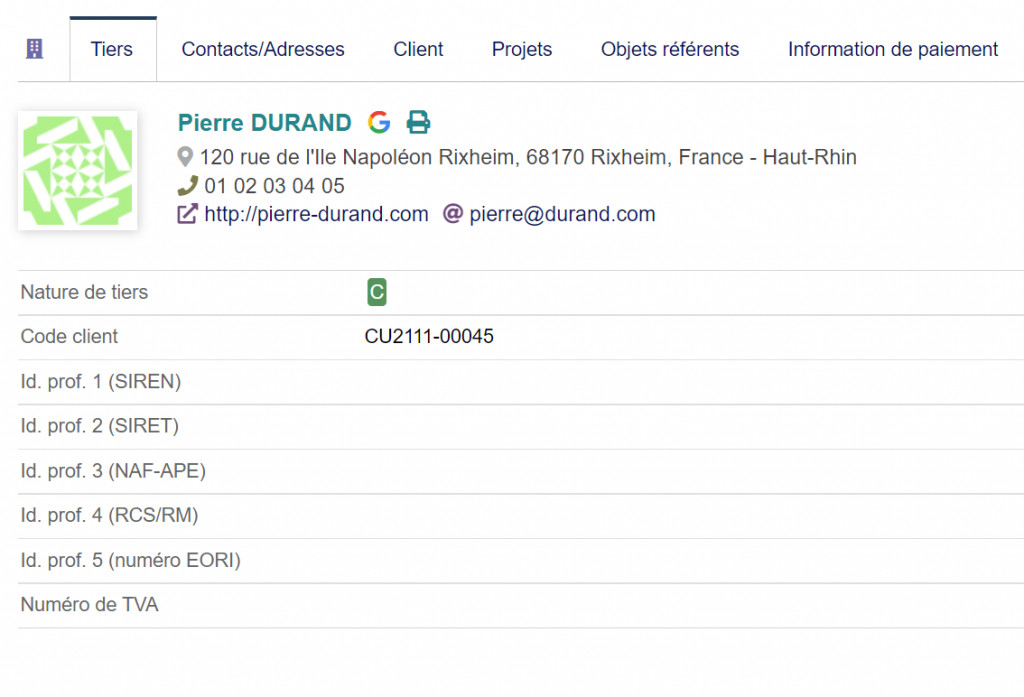Viewport: 1024px width, 697px height.
Task: Click the phone number 01 02 03 04 05
Action: point(274,186)
